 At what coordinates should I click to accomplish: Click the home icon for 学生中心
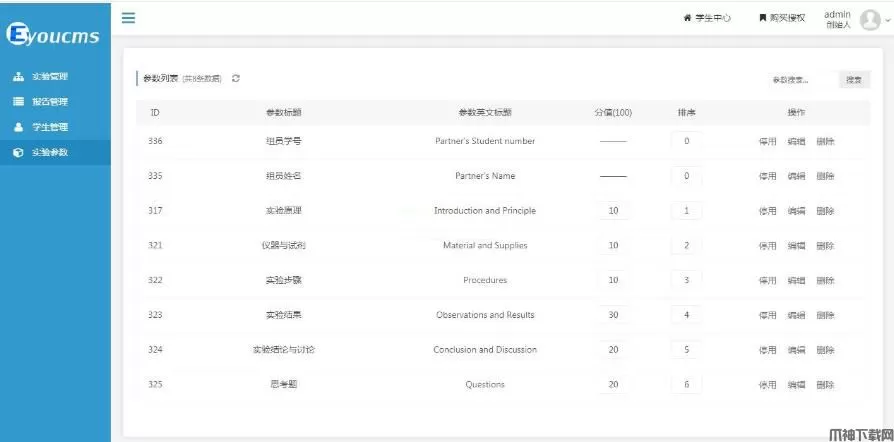[687, 18]
